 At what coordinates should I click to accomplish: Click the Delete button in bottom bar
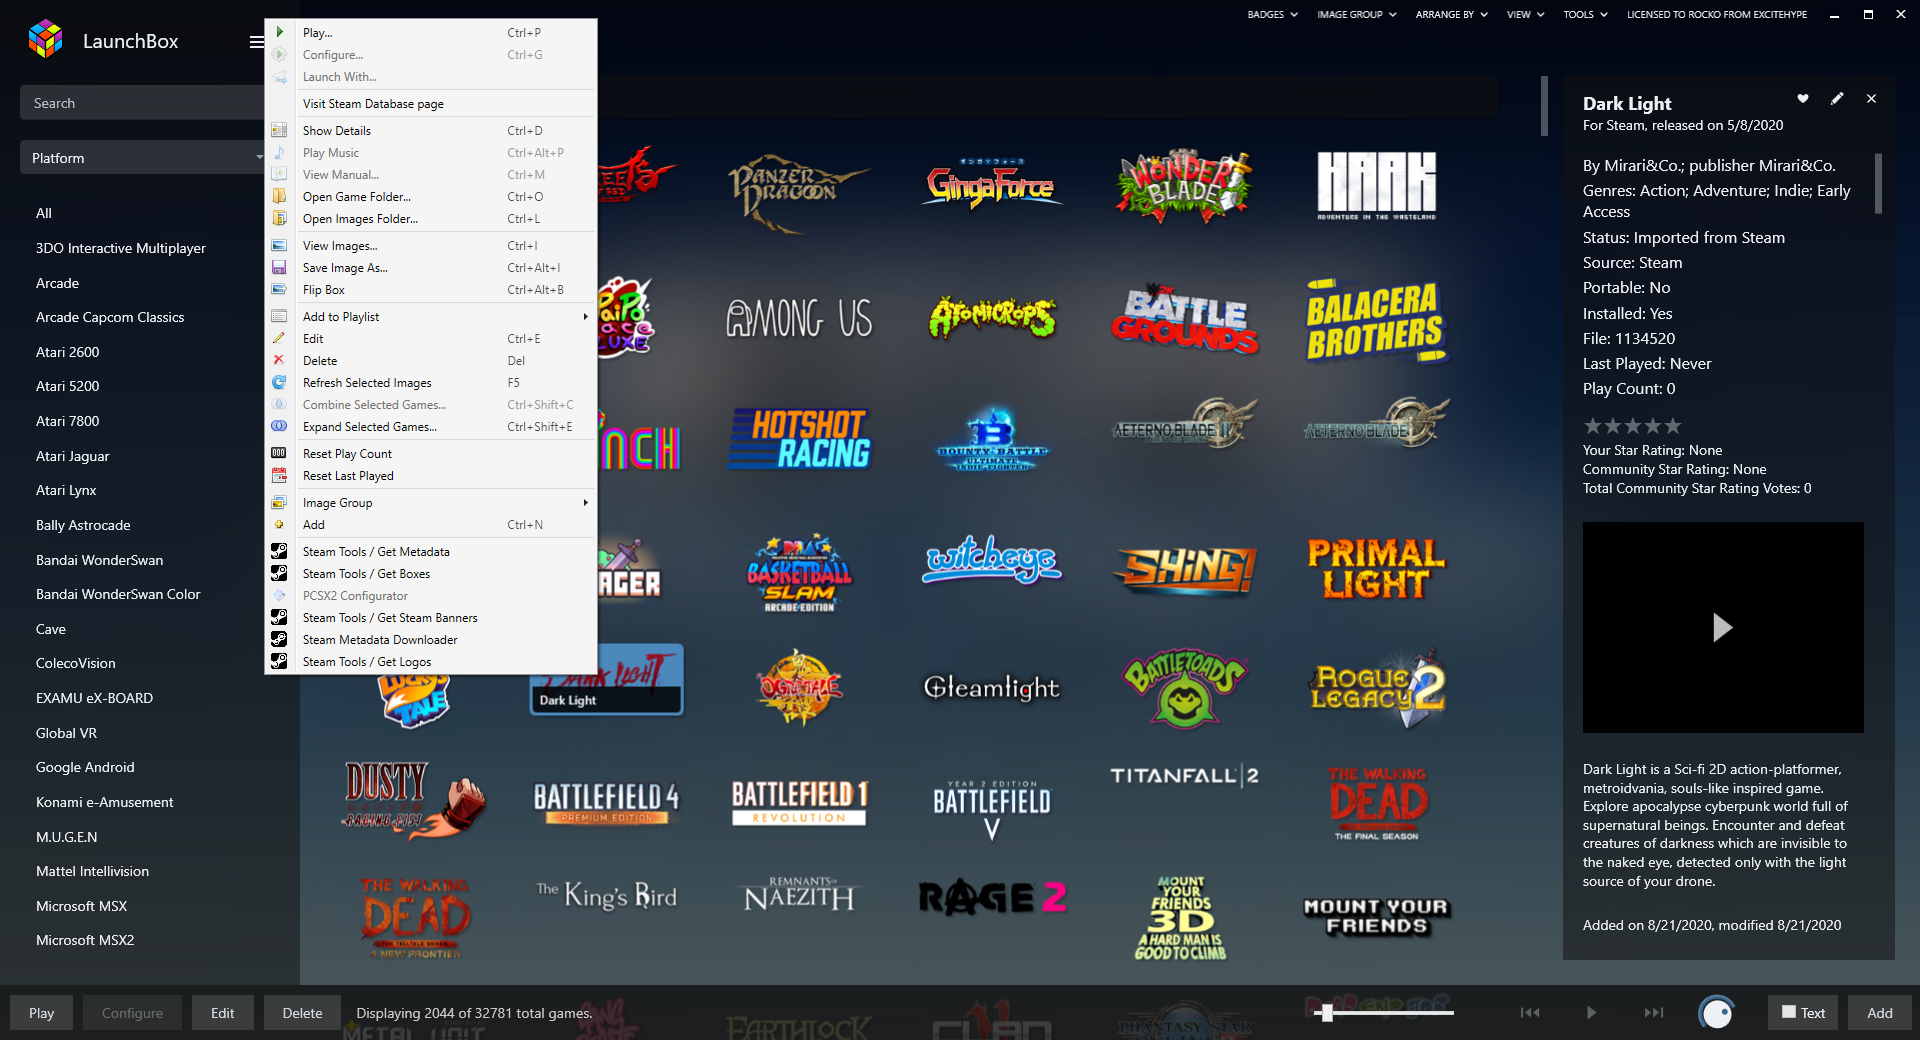click(x=302, y=1013)
